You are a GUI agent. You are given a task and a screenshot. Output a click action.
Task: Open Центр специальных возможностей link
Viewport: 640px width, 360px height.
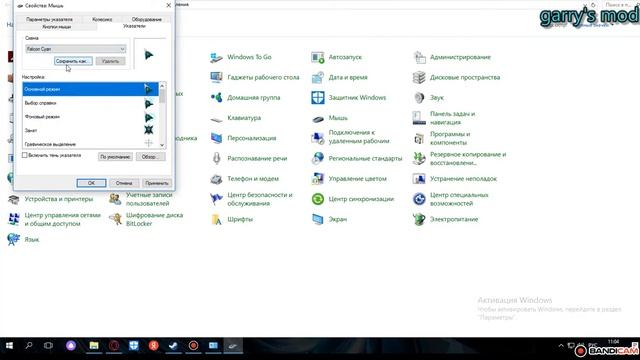459,199
